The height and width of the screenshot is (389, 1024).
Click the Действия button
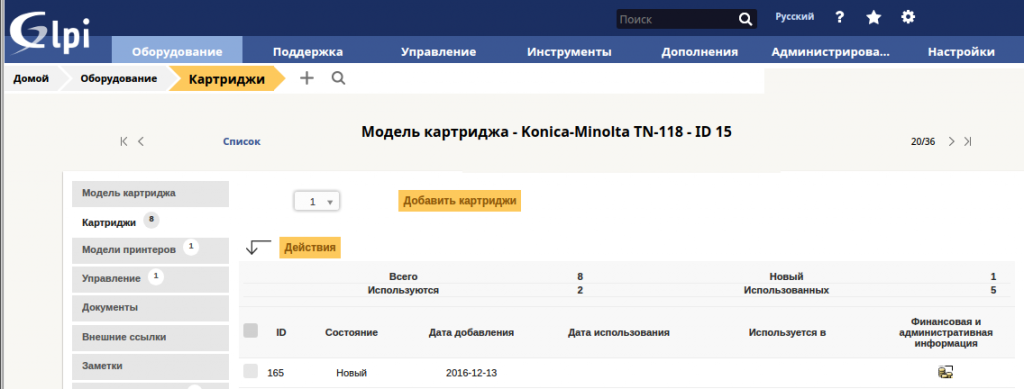point(310,248)
